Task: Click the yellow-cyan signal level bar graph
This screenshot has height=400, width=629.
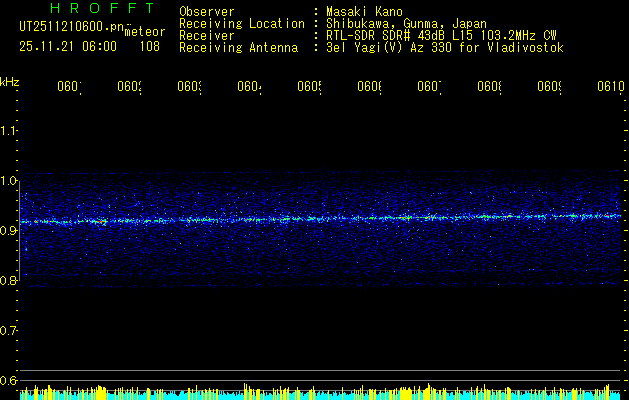Action: point(322,392)
